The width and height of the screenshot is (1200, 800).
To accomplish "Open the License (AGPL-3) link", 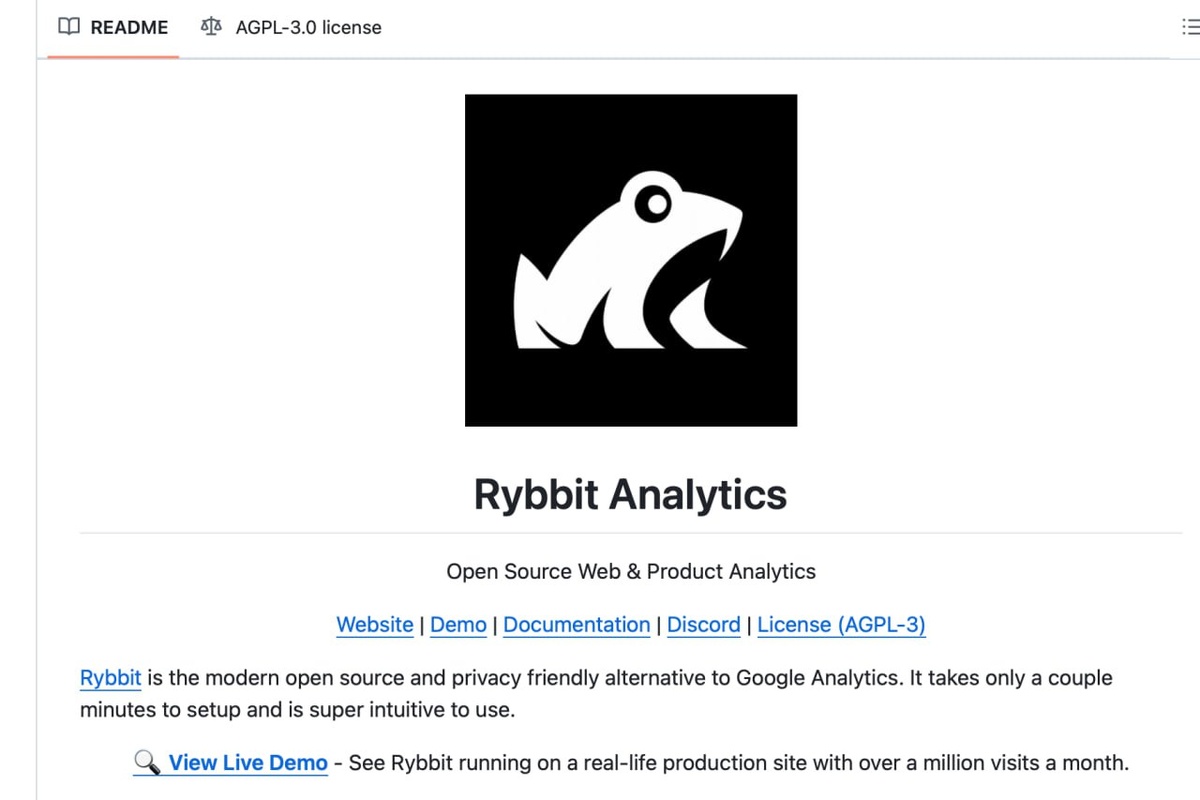I will 842,625.
